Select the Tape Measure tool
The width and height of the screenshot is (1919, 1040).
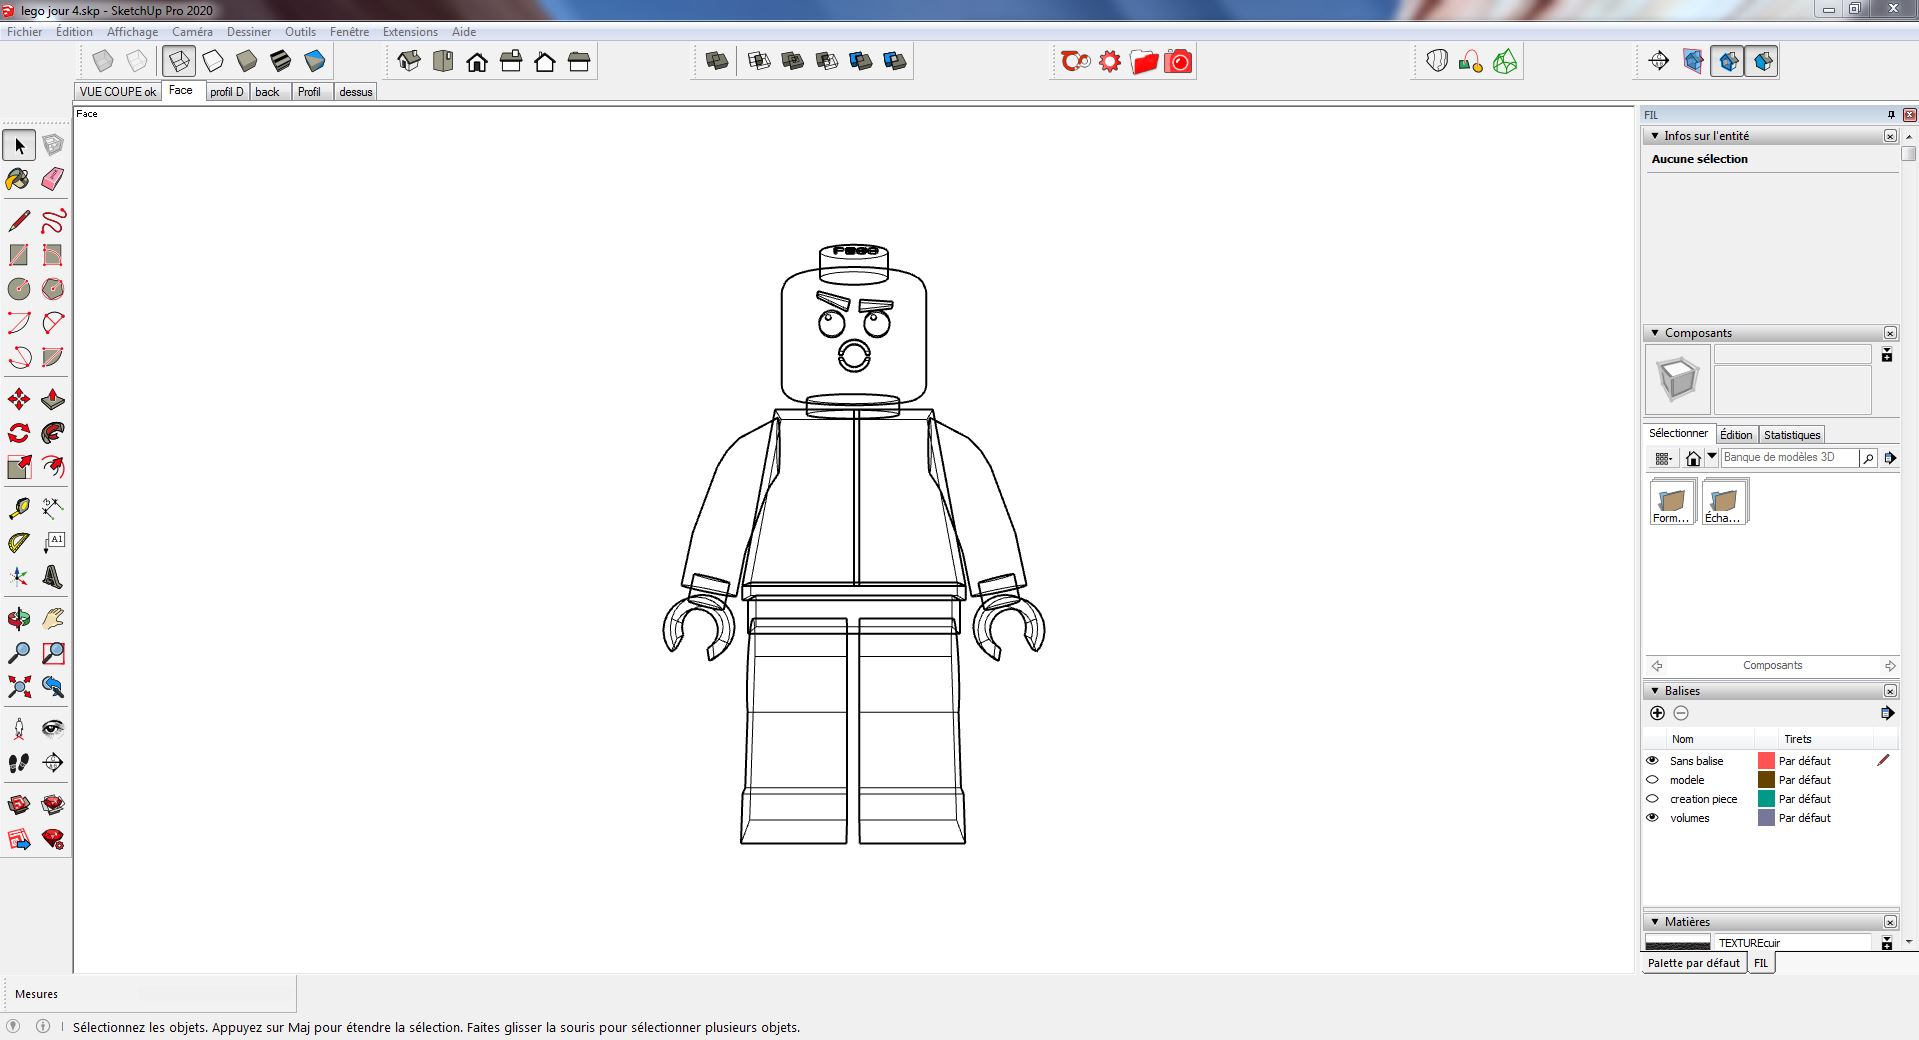(x=19, y=509)
